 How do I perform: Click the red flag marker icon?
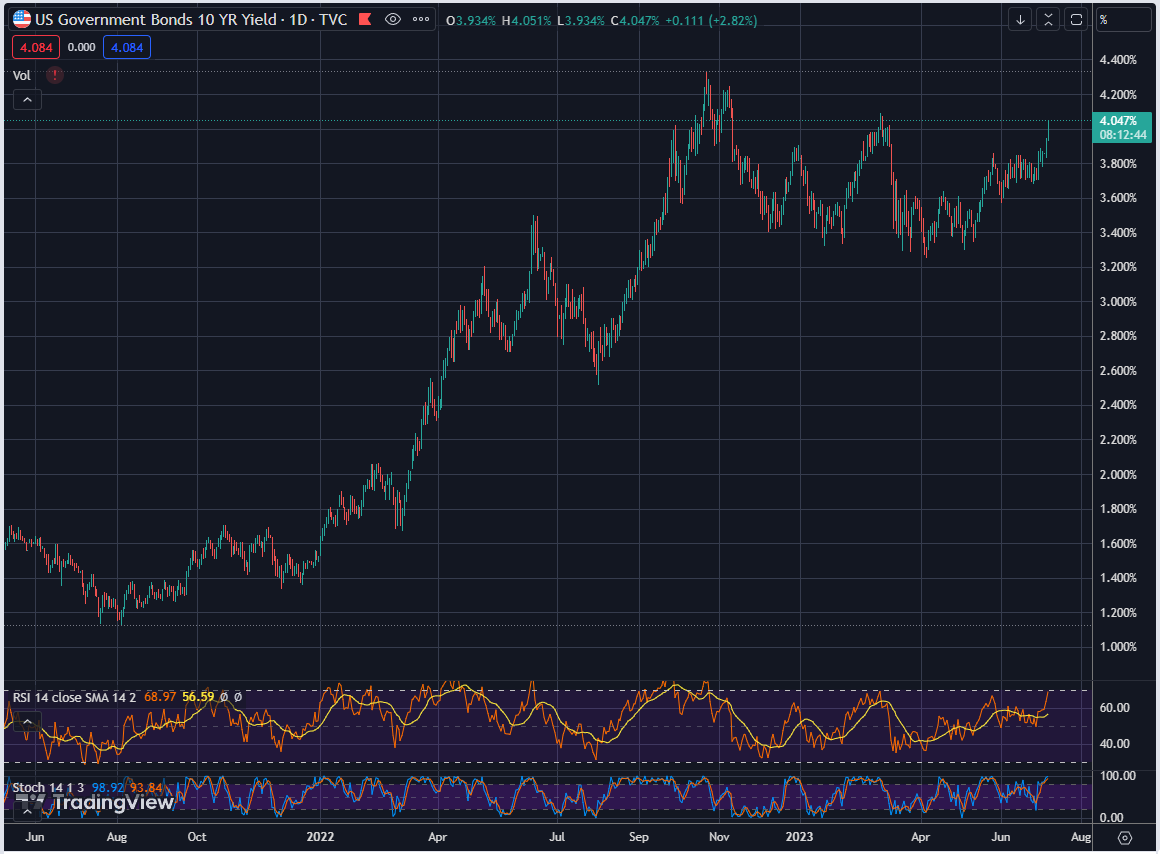[365, 19]
